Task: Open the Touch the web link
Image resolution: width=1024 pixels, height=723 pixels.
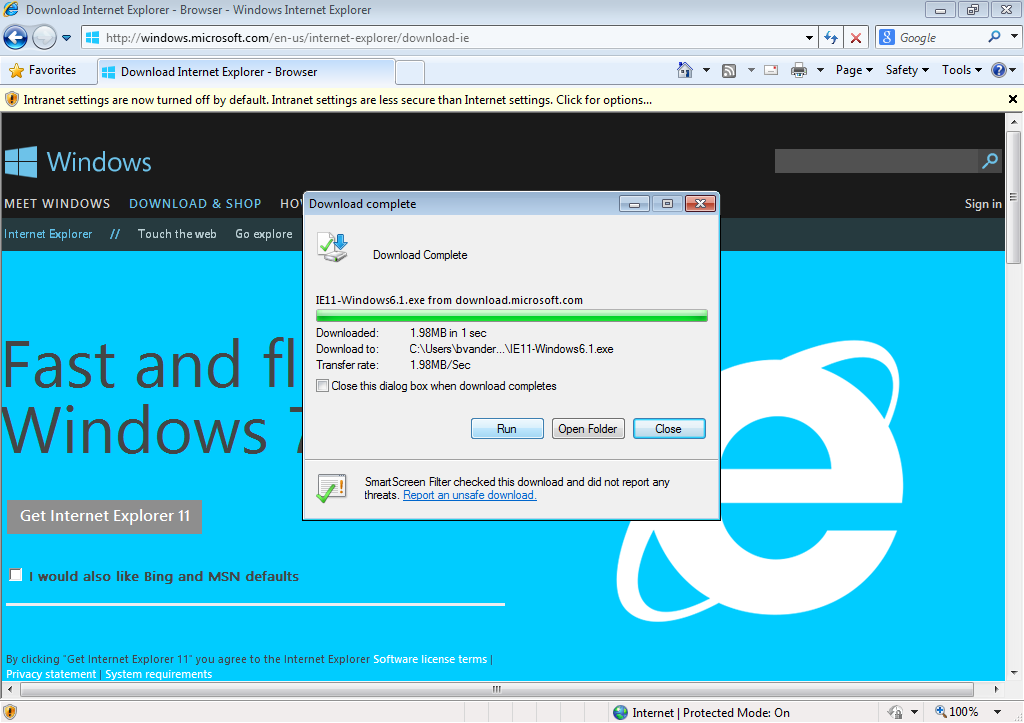Action: pos(177,234)
